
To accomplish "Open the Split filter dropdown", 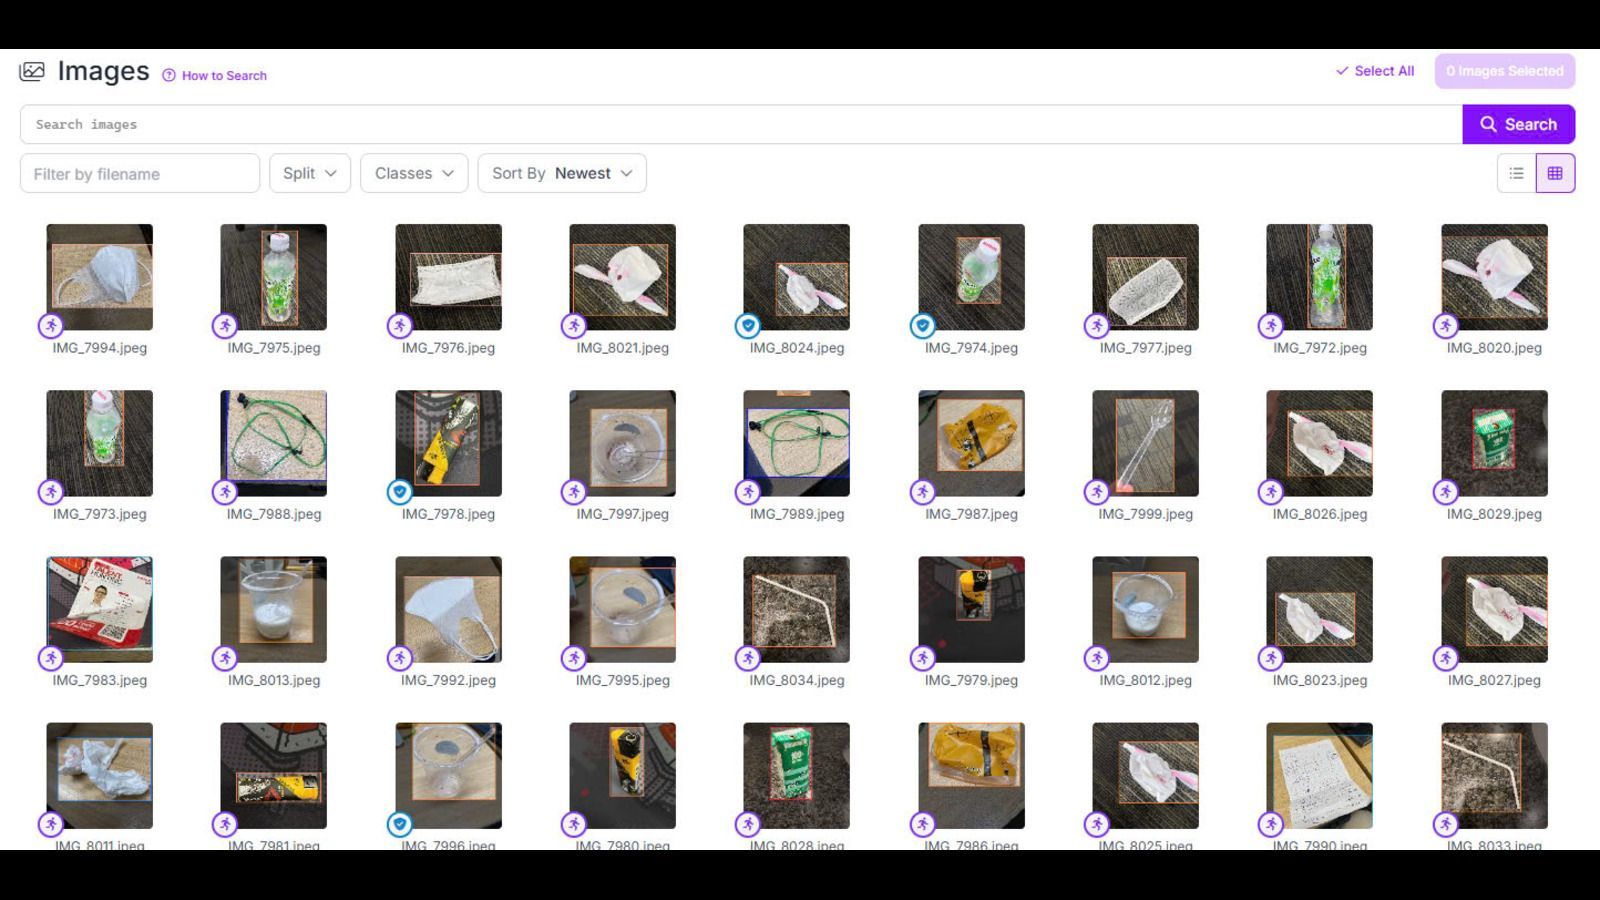I will [x=310, y=173].
